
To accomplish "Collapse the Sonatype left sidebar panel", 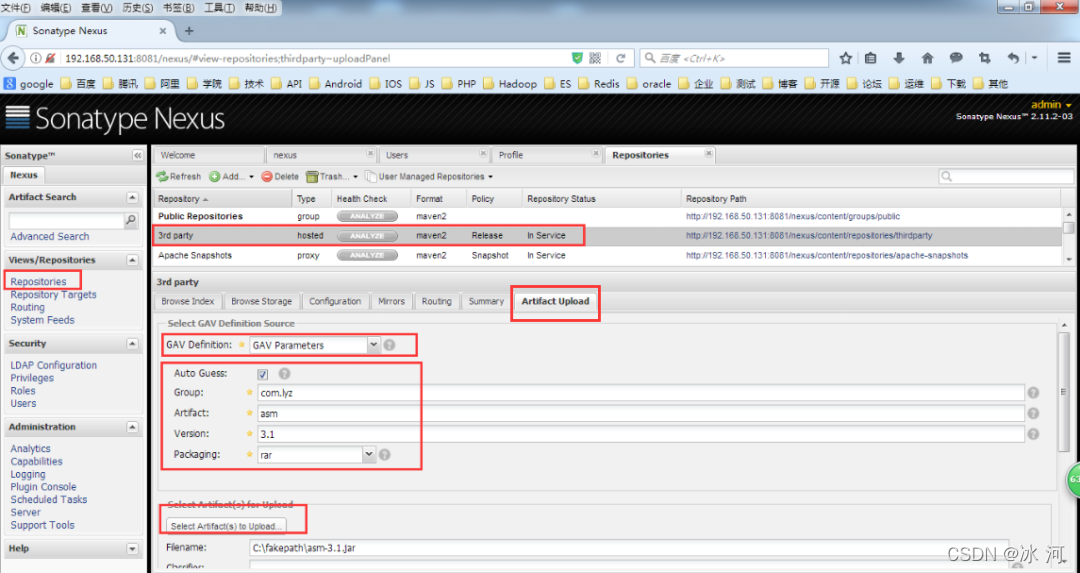I will pyautogui.click(x=137, y=156).
